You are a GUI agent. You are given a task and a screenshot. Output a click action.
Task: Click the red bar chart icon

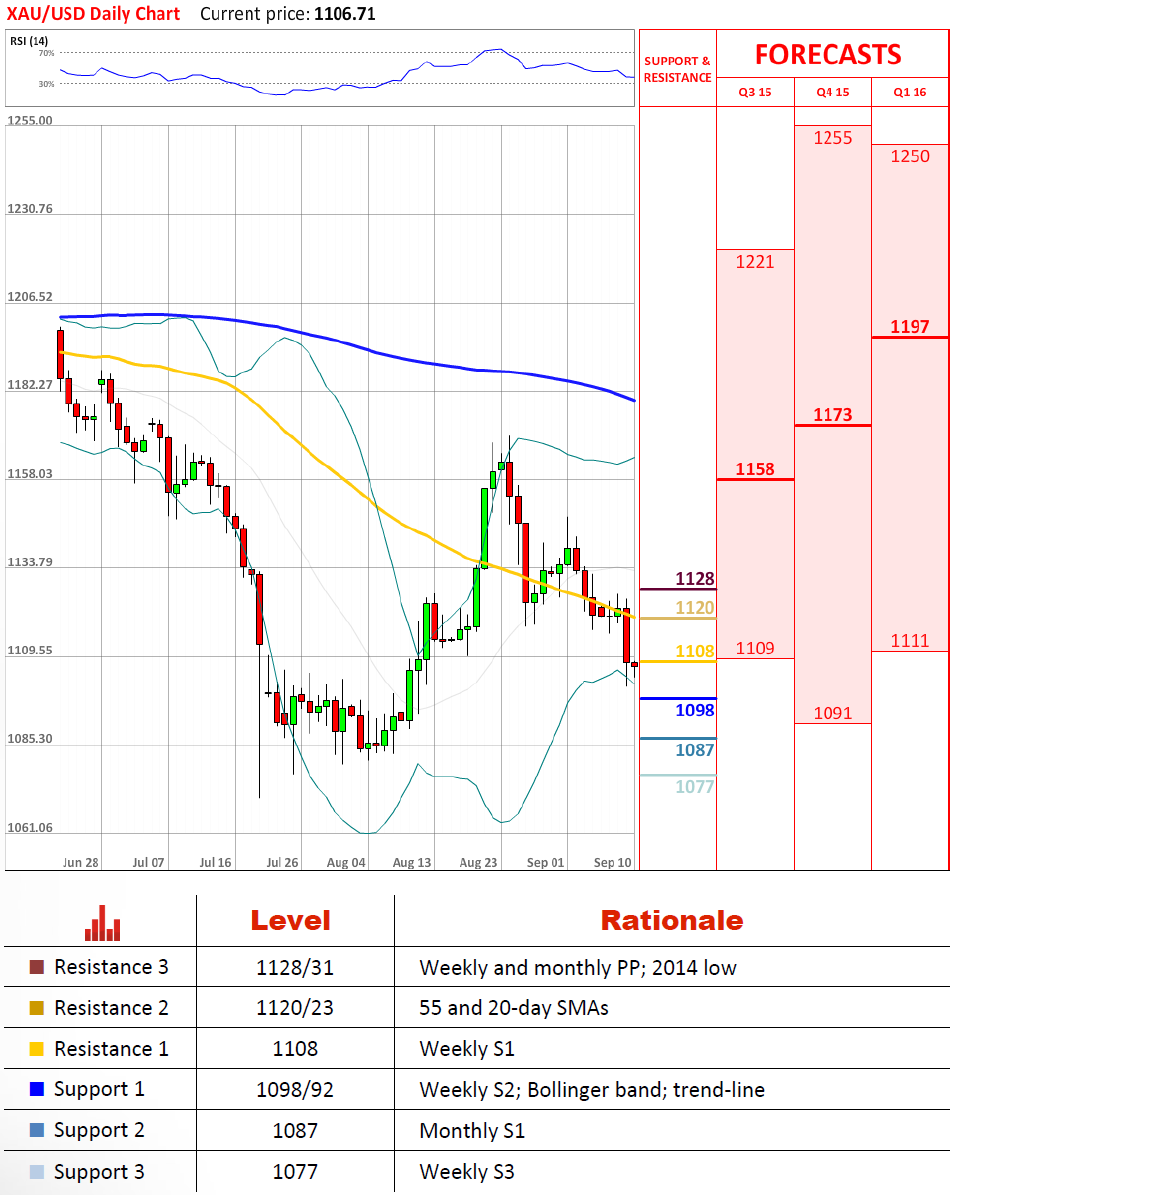[x=103, y=923]
